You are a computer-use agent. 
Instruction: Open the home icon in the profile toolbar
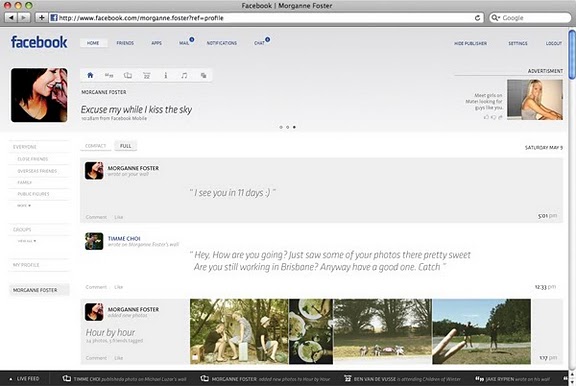[90, 75]
